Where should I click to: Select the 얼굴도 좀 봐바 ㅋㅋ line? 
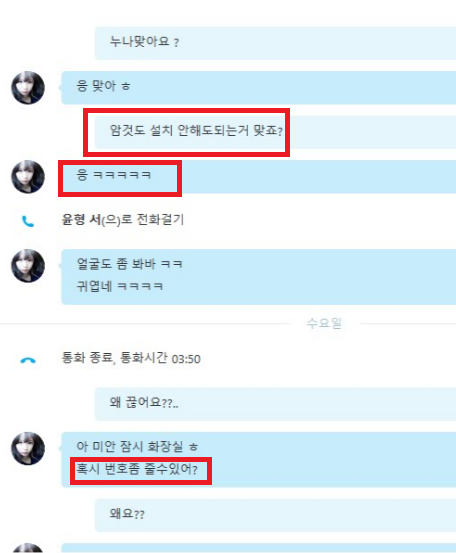point(129,264)
